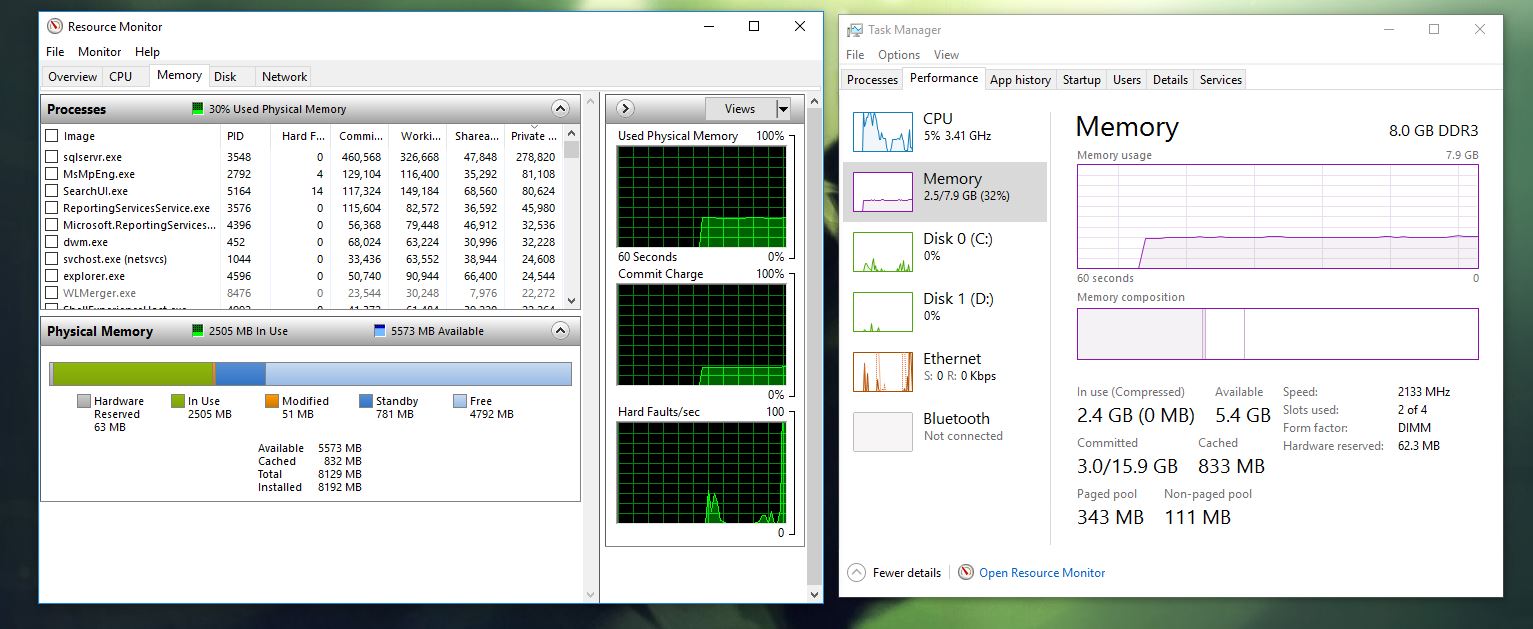Switch to the Network tab
The height and width of the screenshot is (629, 1533).
click(284, 77)
